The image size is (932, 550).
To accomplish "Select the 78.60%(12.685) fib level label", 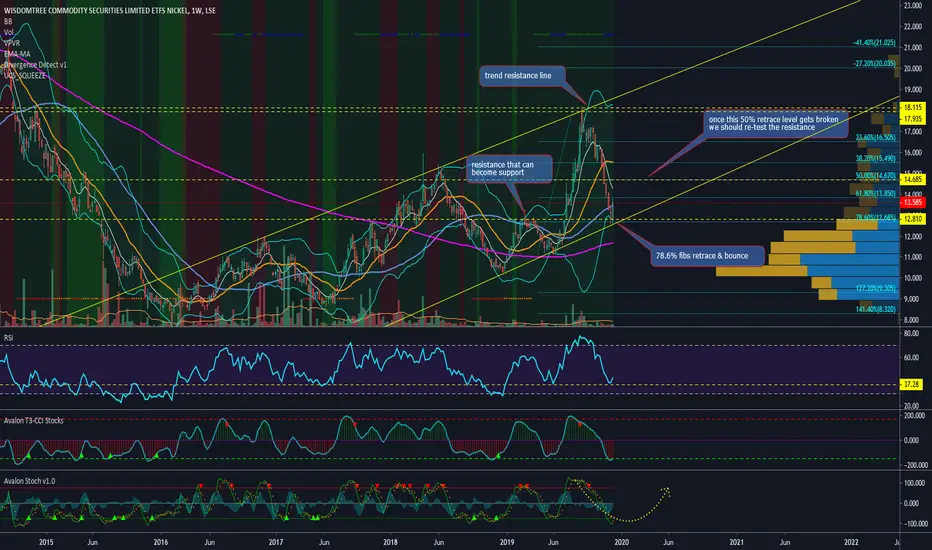I will tap(876, 217).
